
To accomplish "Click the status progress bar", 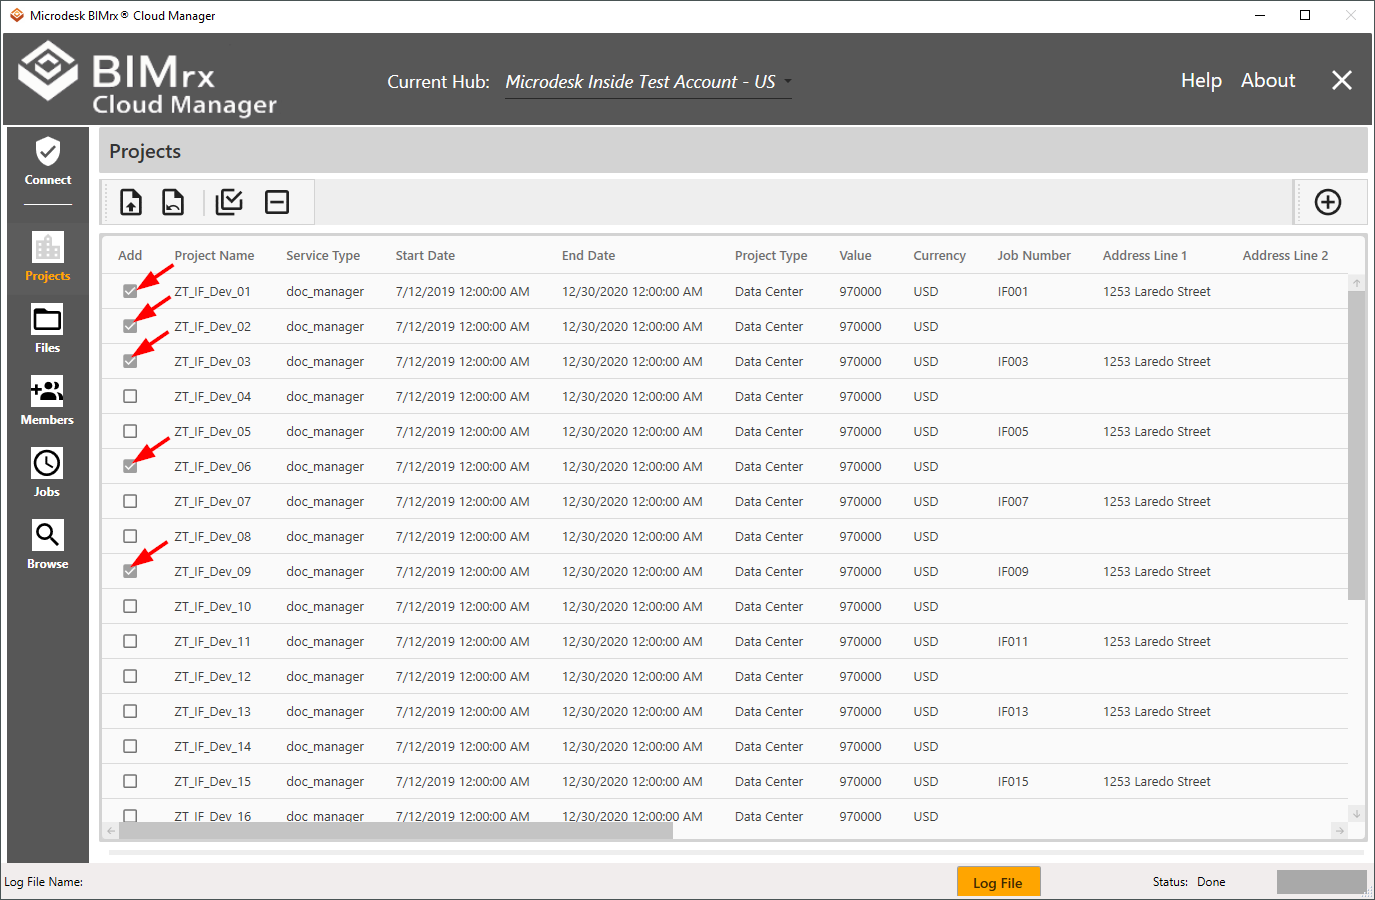I will tap(1321, 882).
